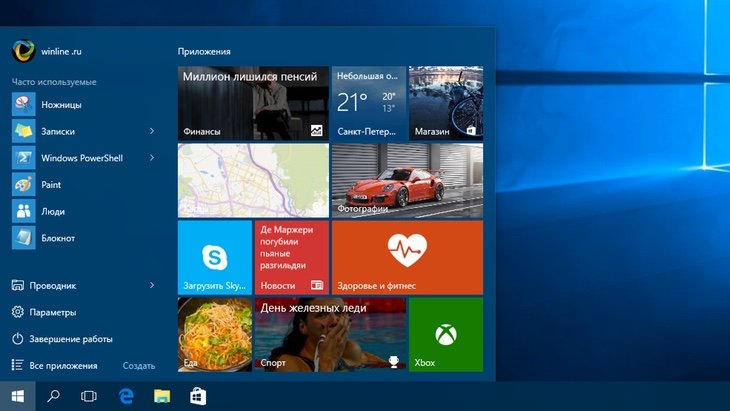Click the winline .ru account name
Screen dimensions: 730x411
tap(61, 51)
